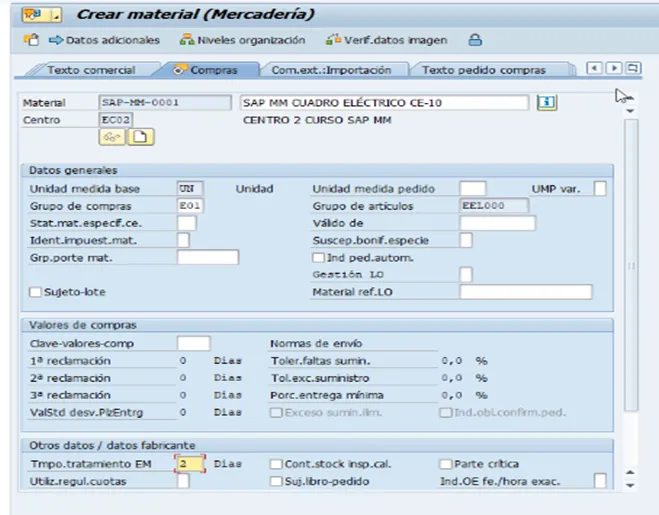Open Niveles organización

[x=242, y=40]
